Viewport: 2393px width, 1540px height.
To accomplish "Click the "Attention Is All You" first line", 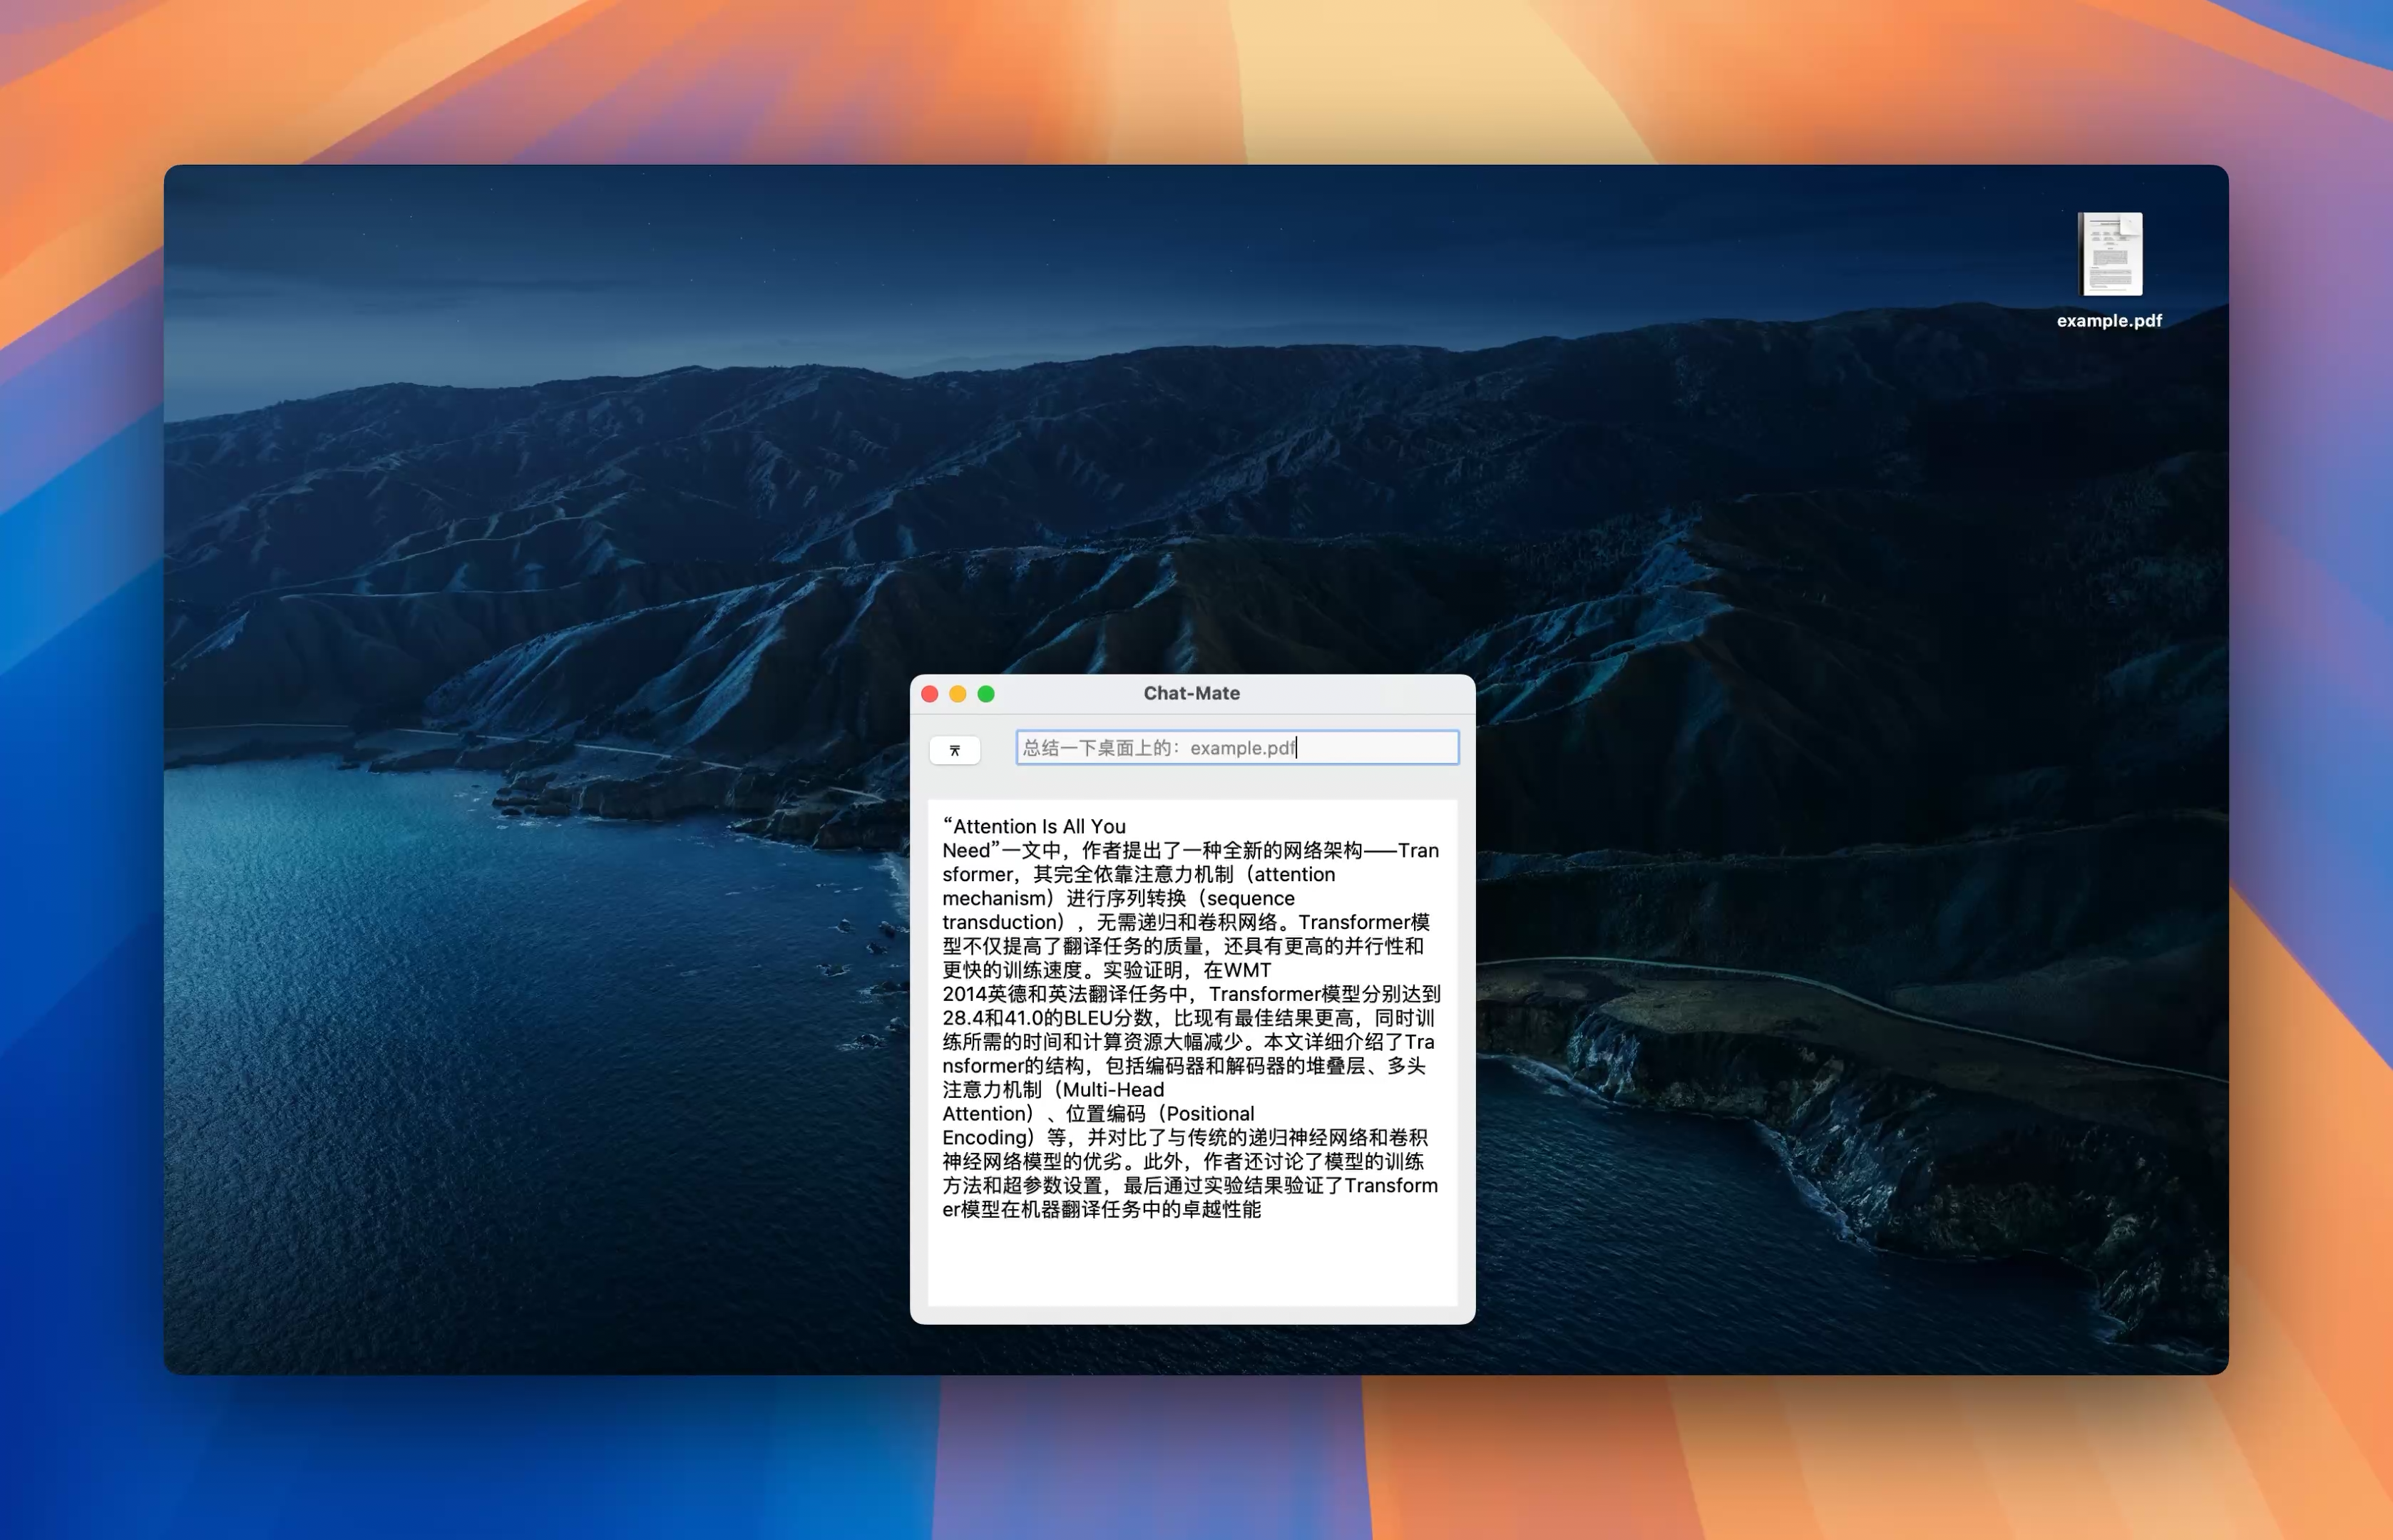I will [x=1034, y=827].
